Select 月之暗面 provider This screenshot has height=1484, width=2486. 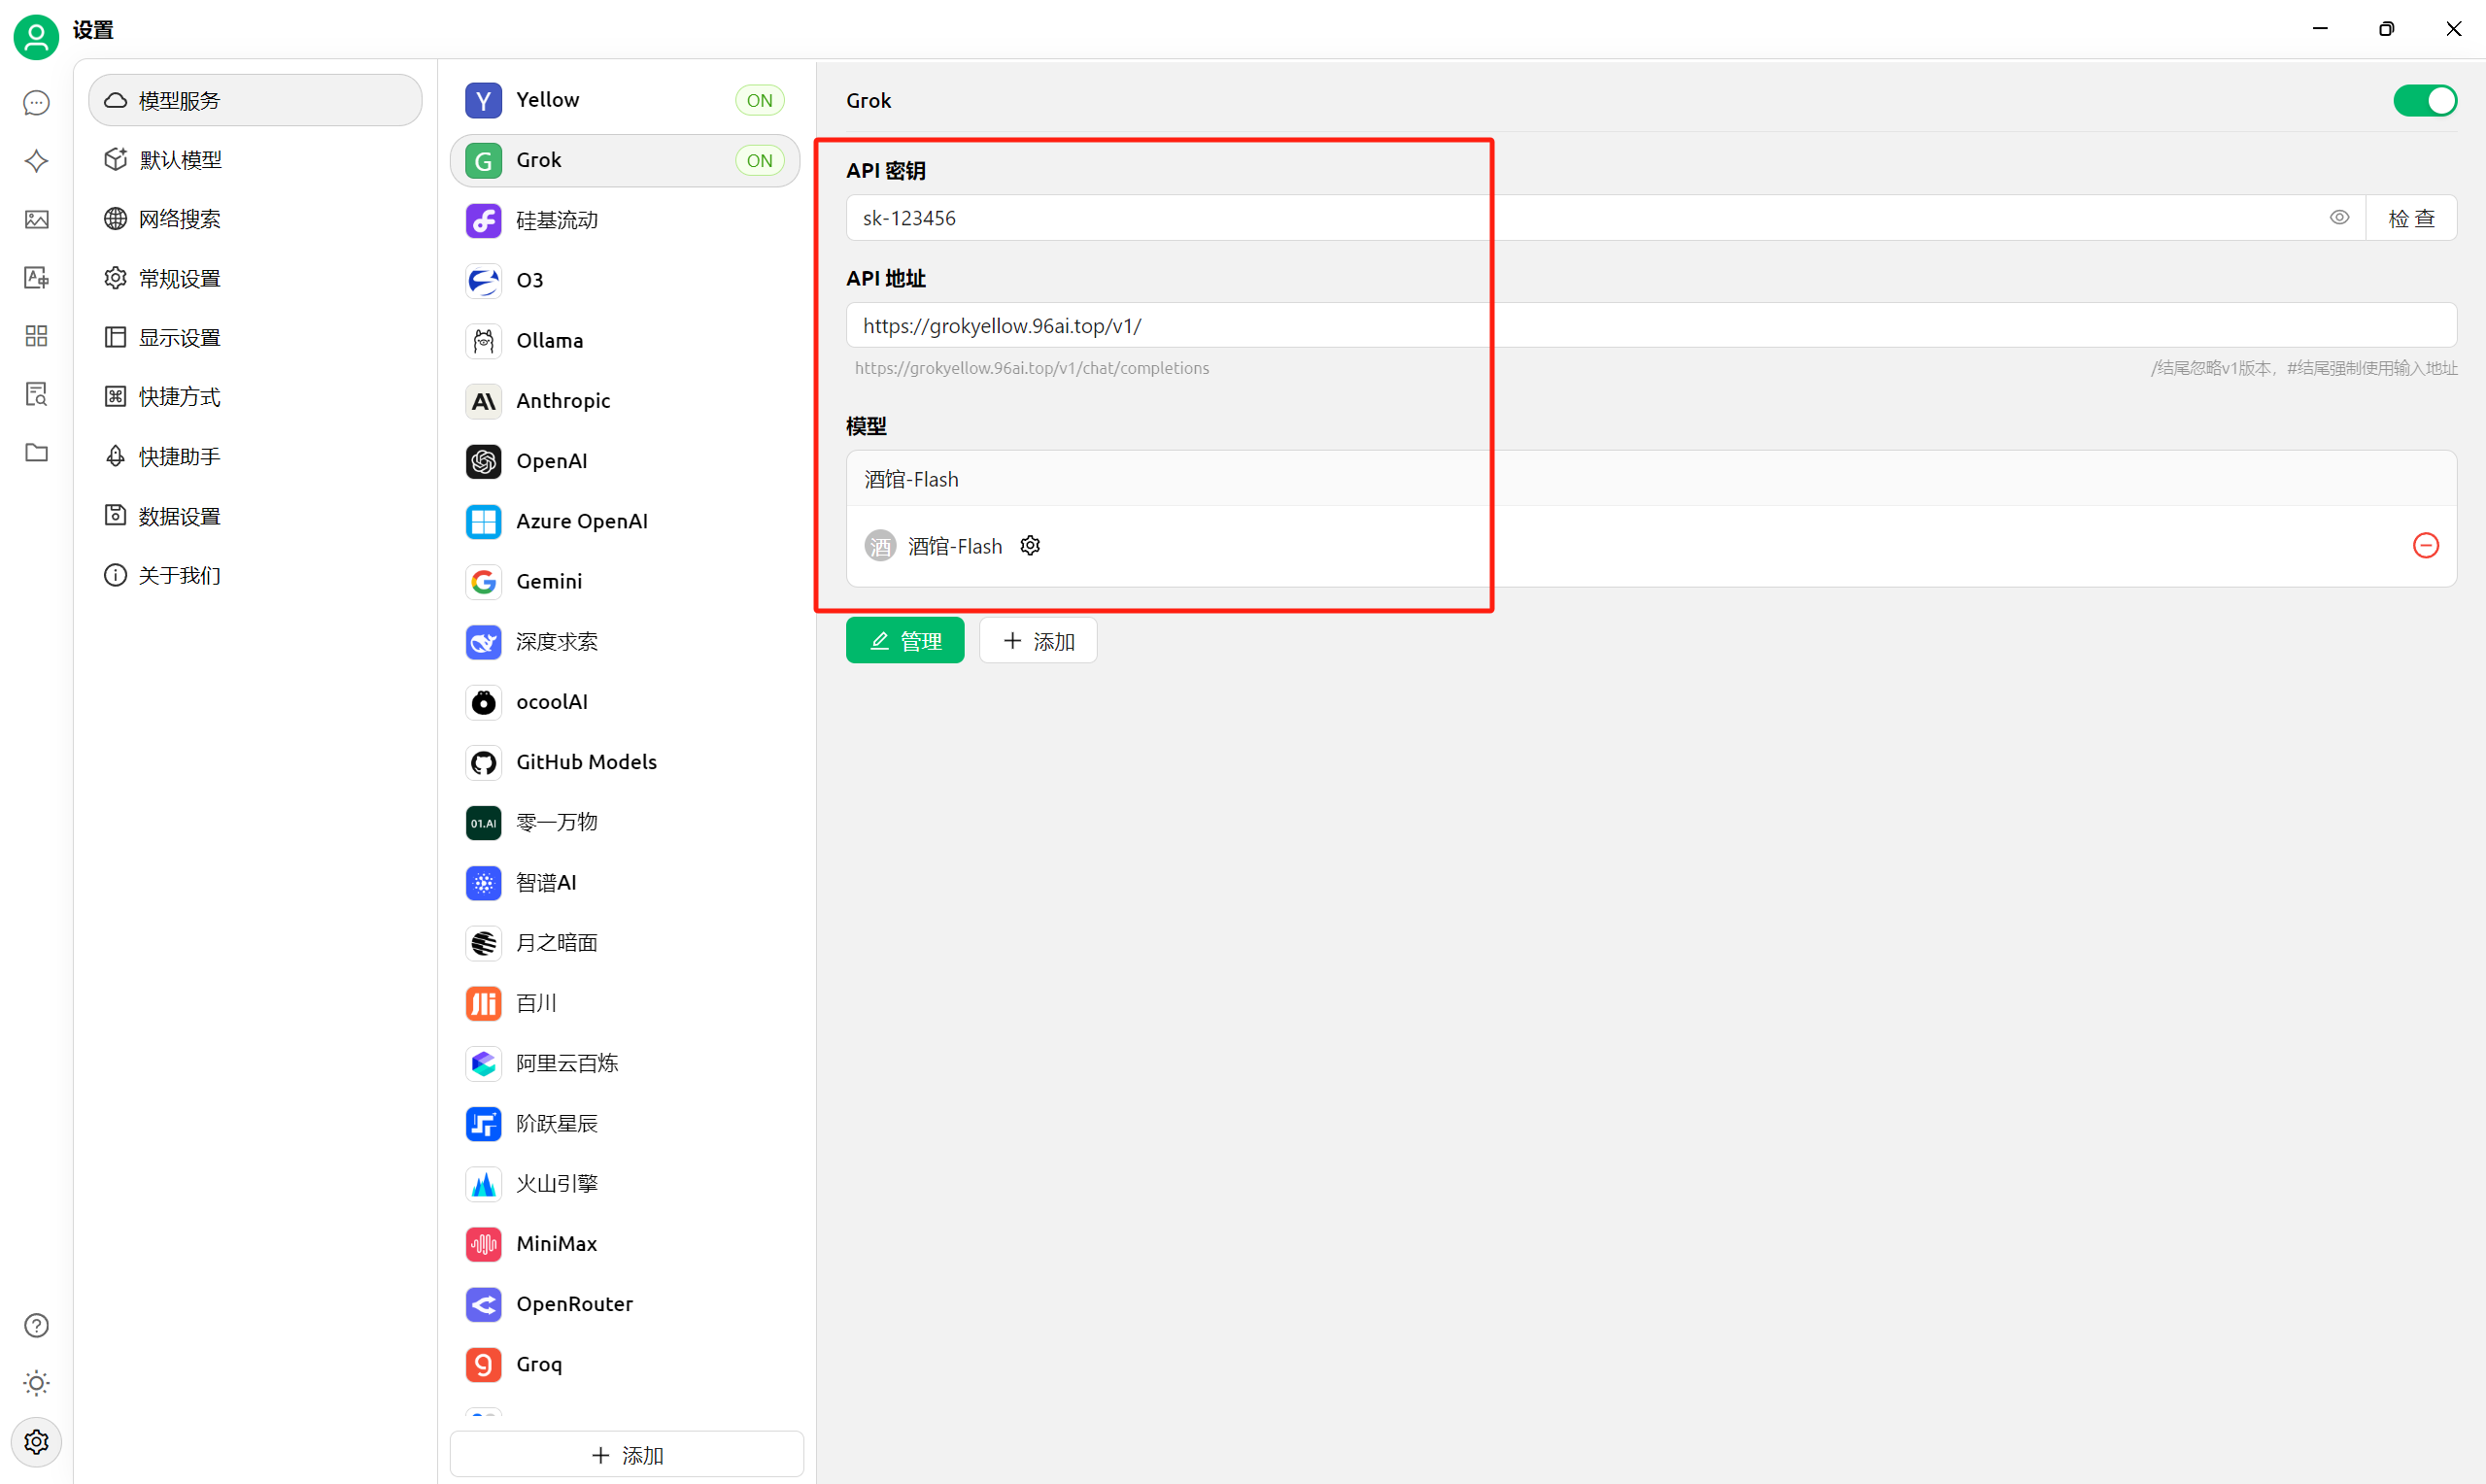pos(625,943)
